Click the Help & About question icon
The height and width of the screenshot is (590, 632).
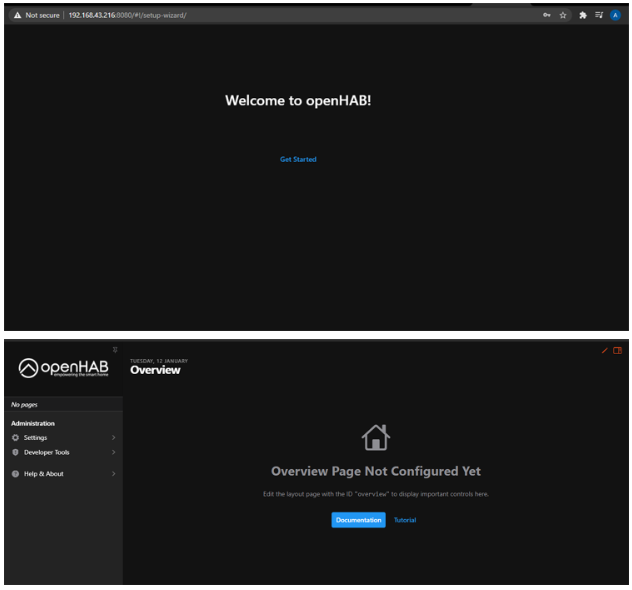(x=15, y=473)
